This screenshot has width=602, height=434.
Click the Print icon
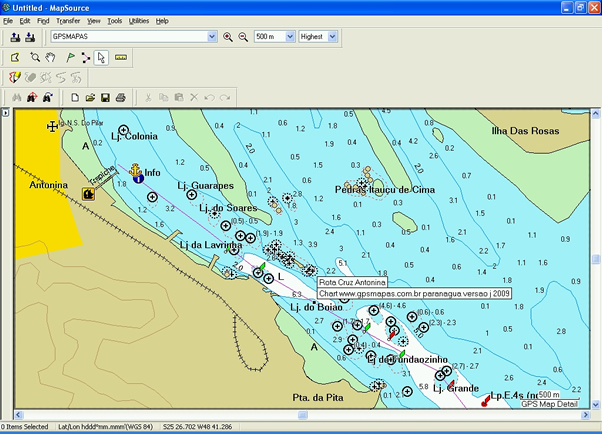point(120,97)
